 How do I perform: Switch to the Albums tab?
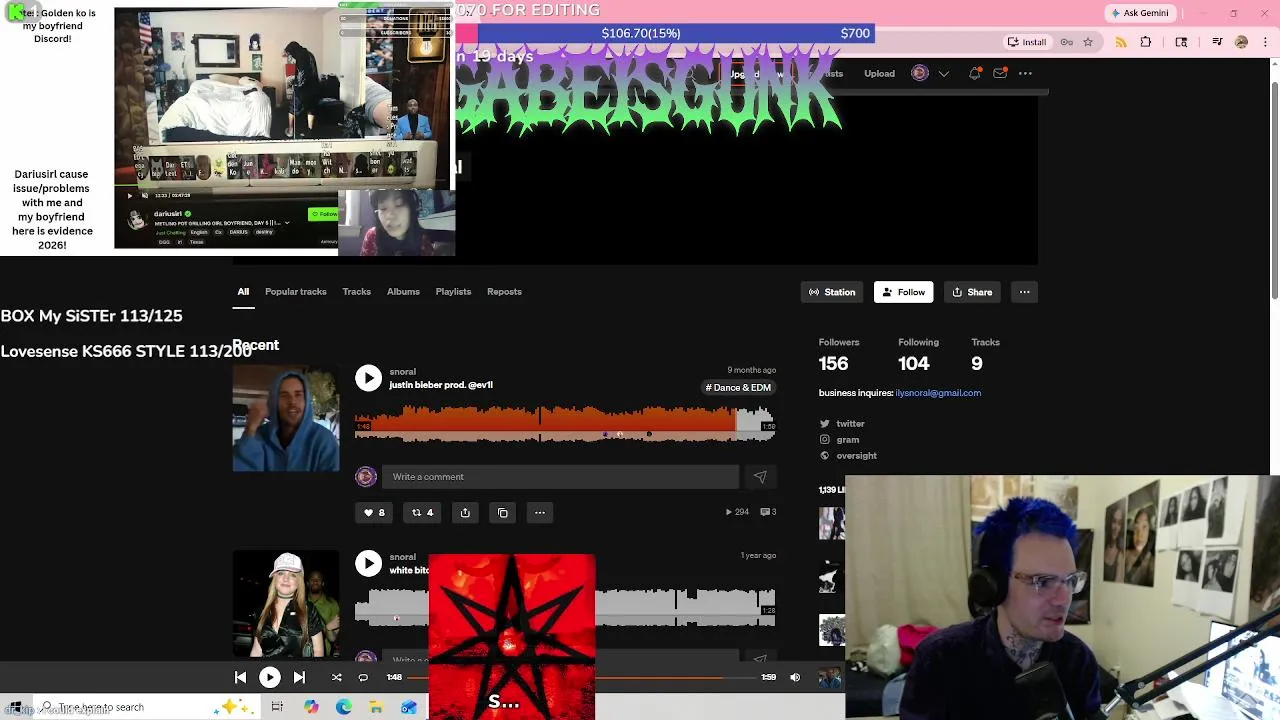[403, 292]
